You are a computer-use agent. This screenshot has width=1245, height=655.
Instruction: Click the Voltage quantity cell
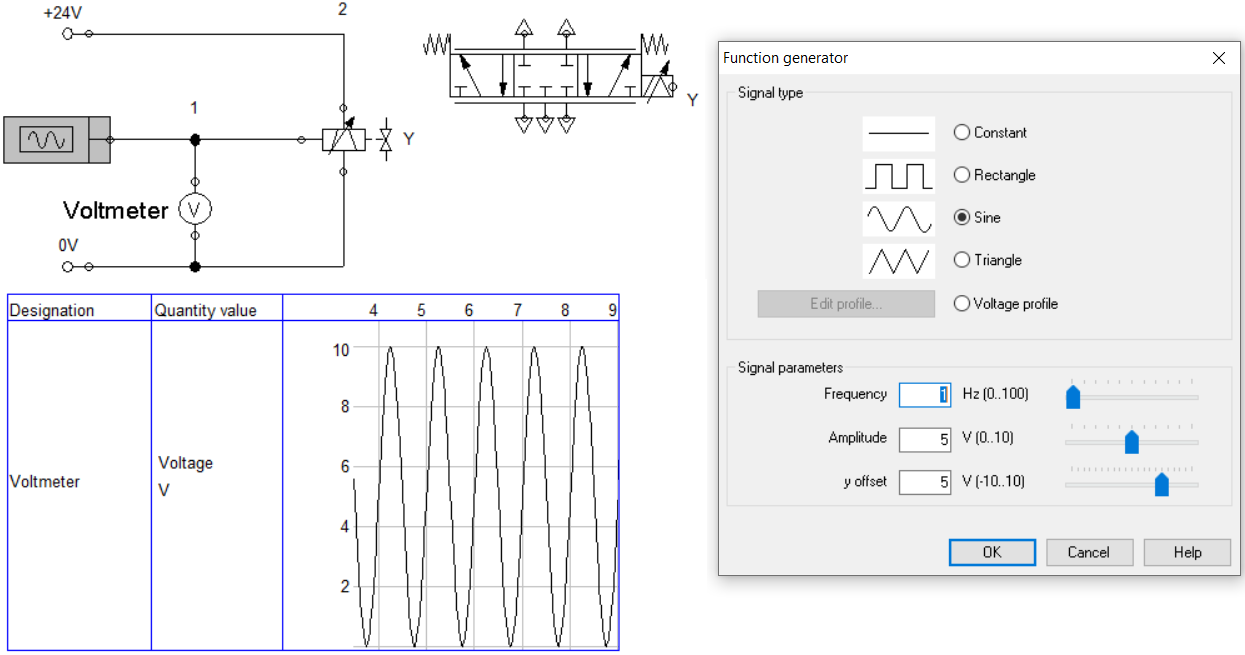click(x=217, y=485)
